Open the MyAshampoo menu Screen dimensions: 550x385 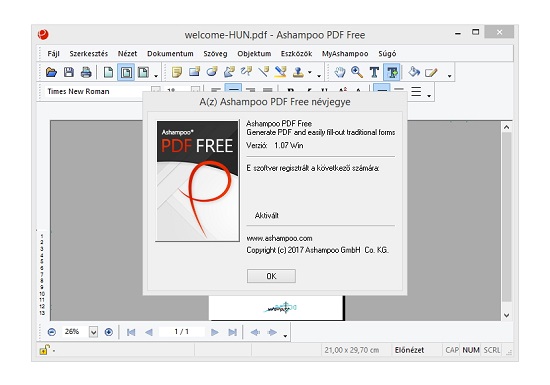(345, 54)
